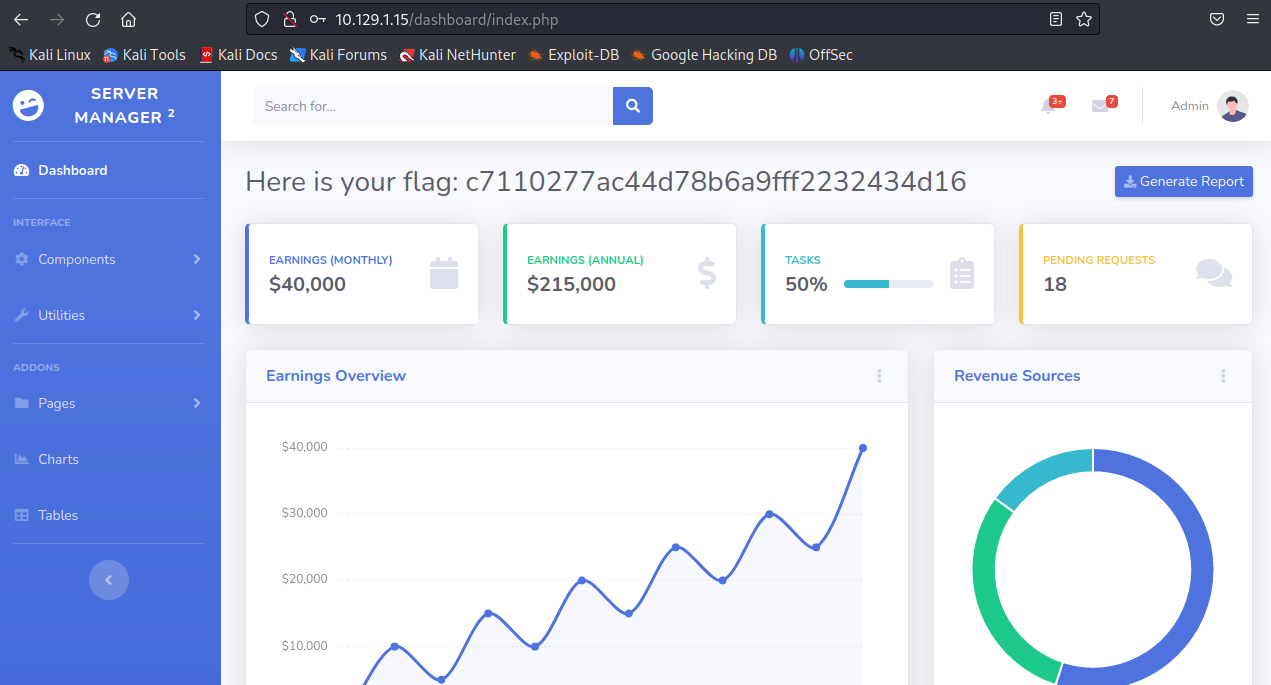Collapse the sidebar with round arrow toggle

click(x=109, y=579)
